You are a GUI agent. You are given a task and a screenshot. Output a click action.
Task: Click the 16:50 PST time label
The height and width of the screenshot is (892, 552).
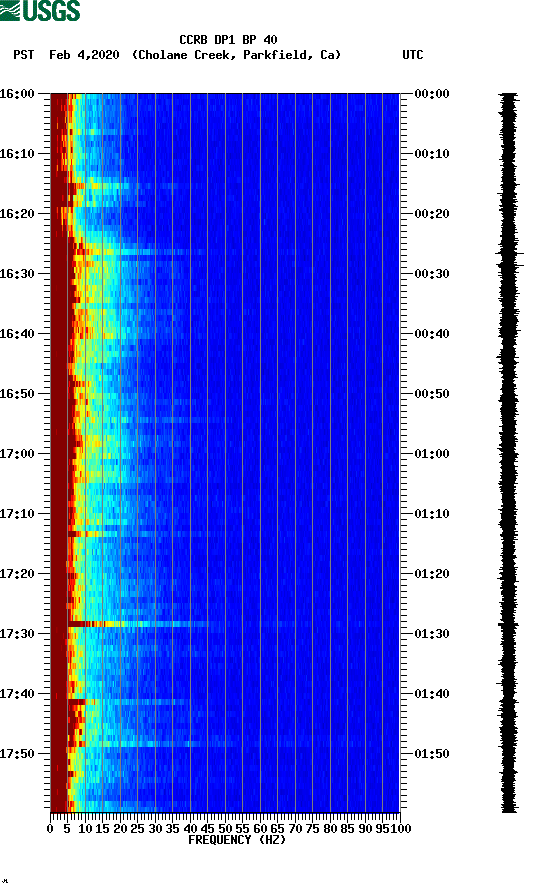[17, 394]
